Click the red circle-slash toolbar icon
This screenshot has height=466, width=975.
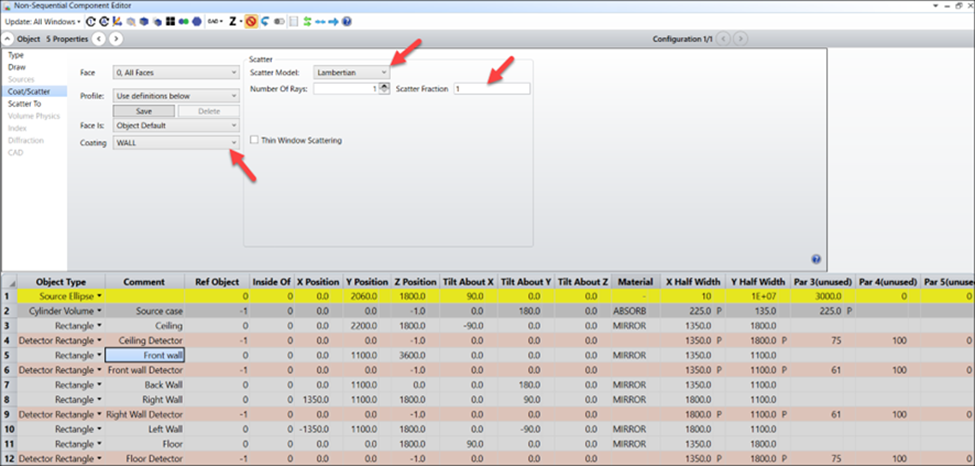(252, 20)
